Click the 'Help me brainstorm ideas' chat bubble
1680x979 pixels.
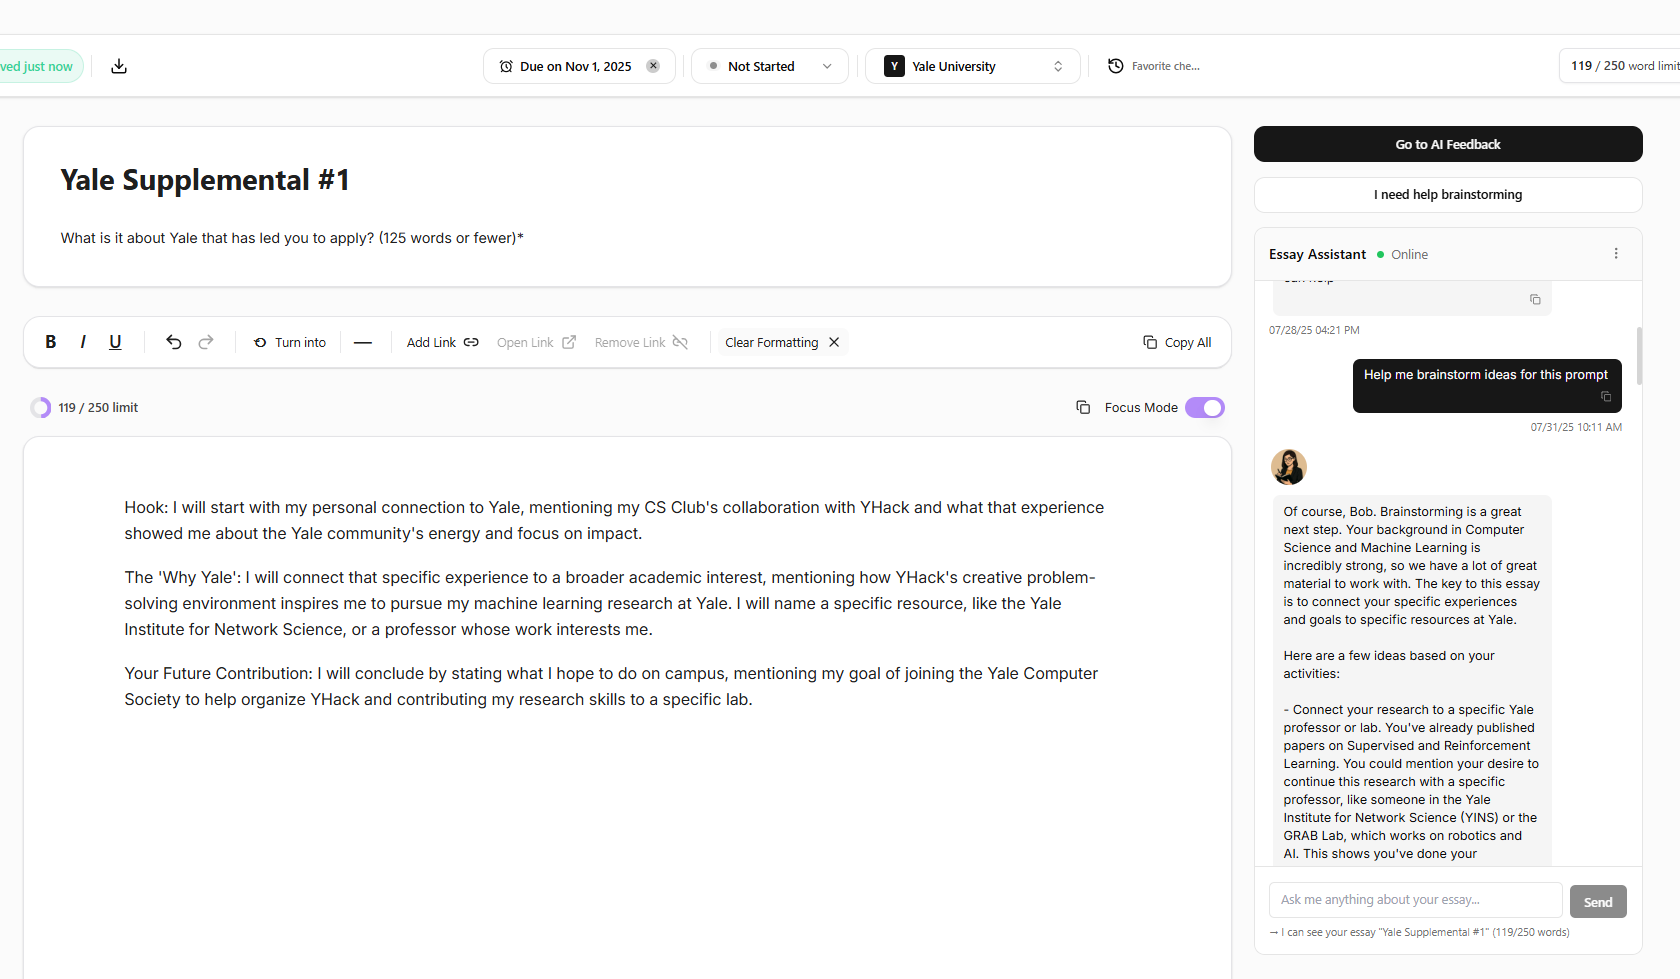tap(1487, 385)
